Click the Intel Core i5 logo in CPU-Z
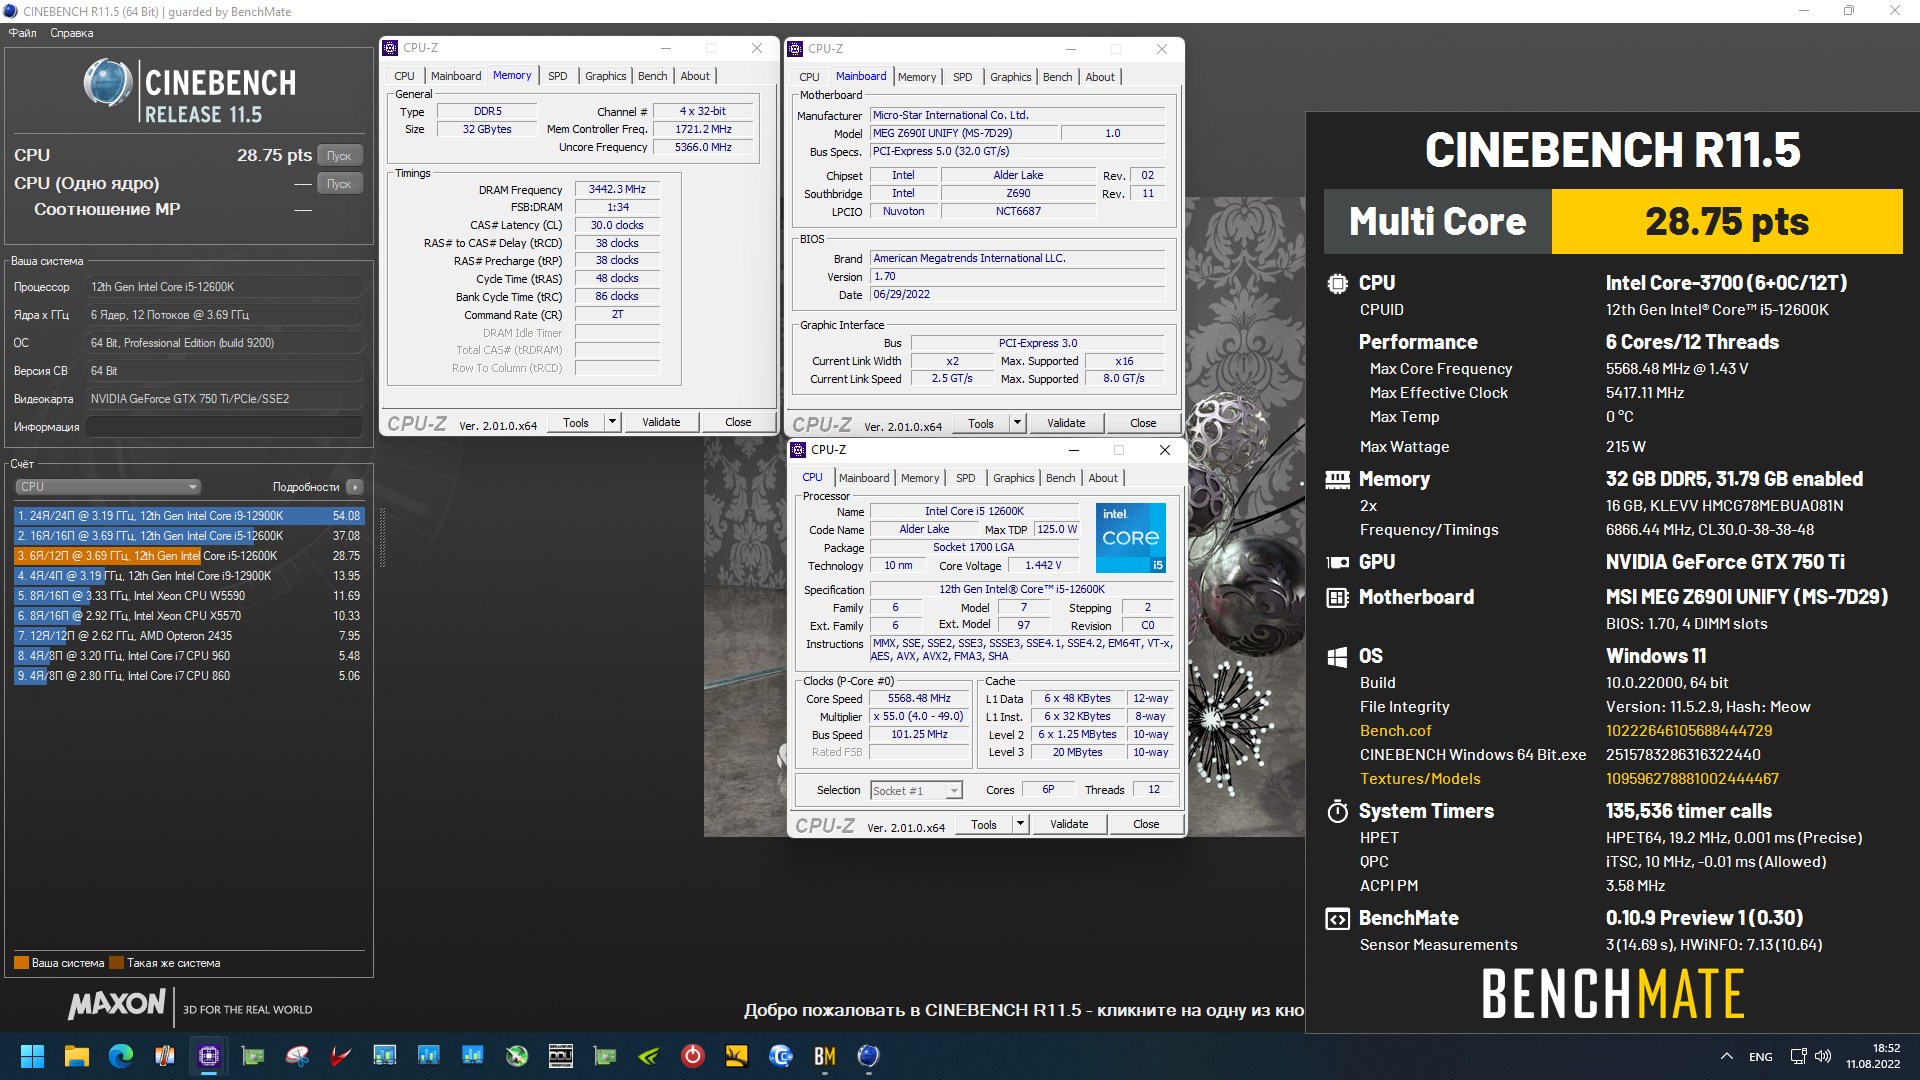 click(x=1131, y=538)
